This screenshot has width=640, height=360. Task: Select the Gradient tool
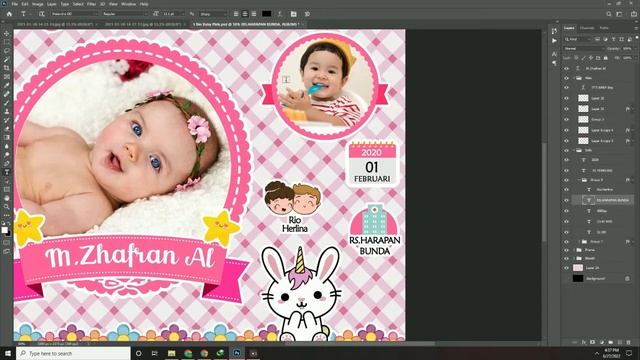point(7,137)
